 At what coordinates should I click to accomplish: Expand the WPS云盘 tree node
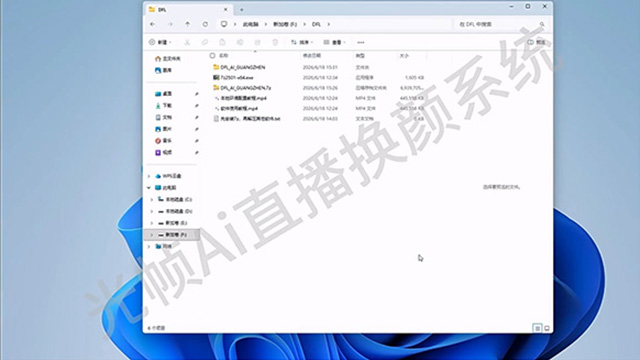[x=149, y=176]
